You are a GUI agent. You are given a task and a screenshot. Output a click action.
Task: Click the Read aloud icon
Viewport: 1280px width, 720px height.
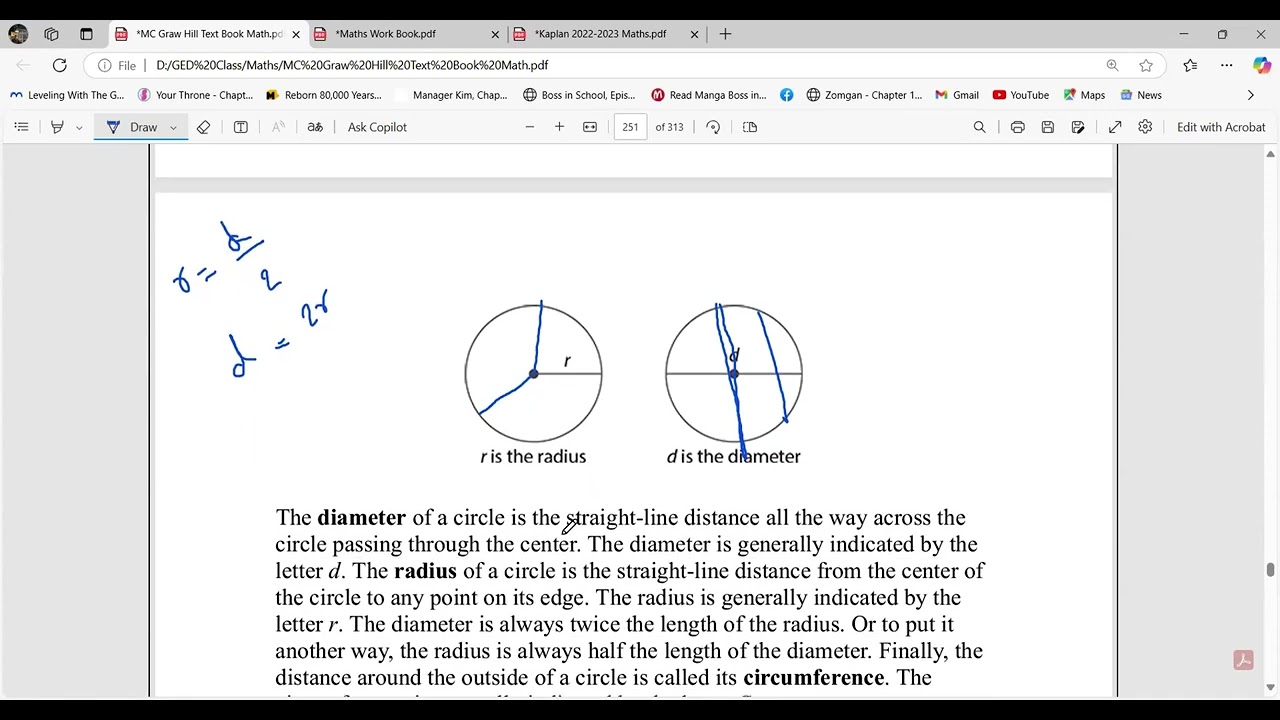pos(278,127)
